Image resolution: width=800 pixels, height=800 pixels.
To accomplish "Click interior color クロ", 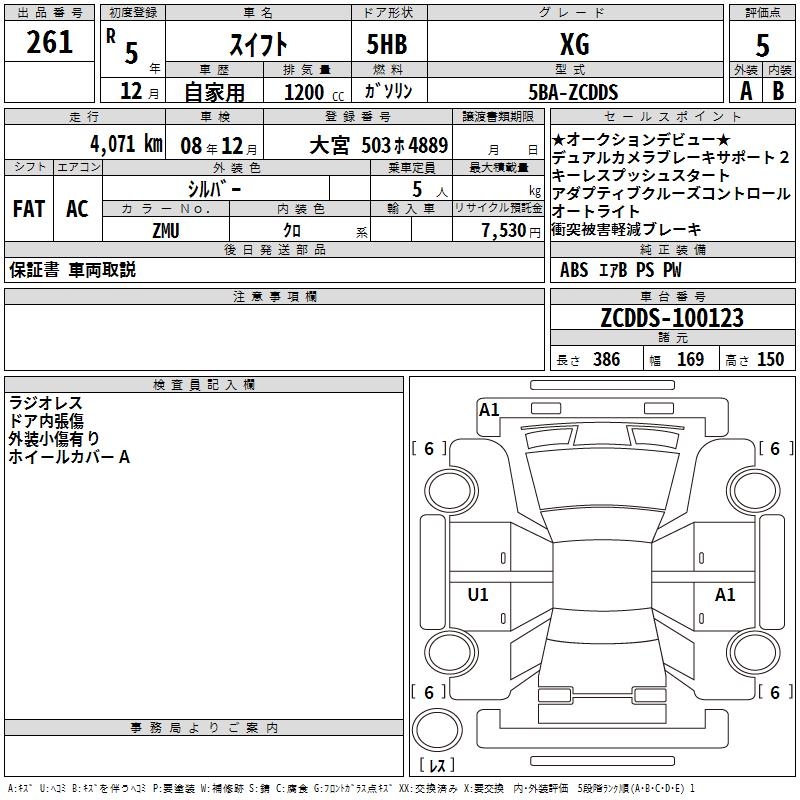I will coord(292,231).
